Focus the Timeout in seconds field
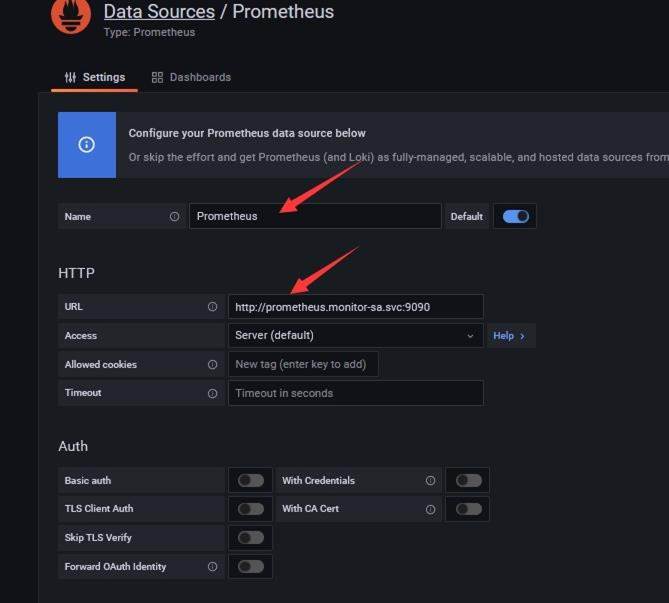The width and height of the screenshot is (669, 603). click(x=355, y=393)
